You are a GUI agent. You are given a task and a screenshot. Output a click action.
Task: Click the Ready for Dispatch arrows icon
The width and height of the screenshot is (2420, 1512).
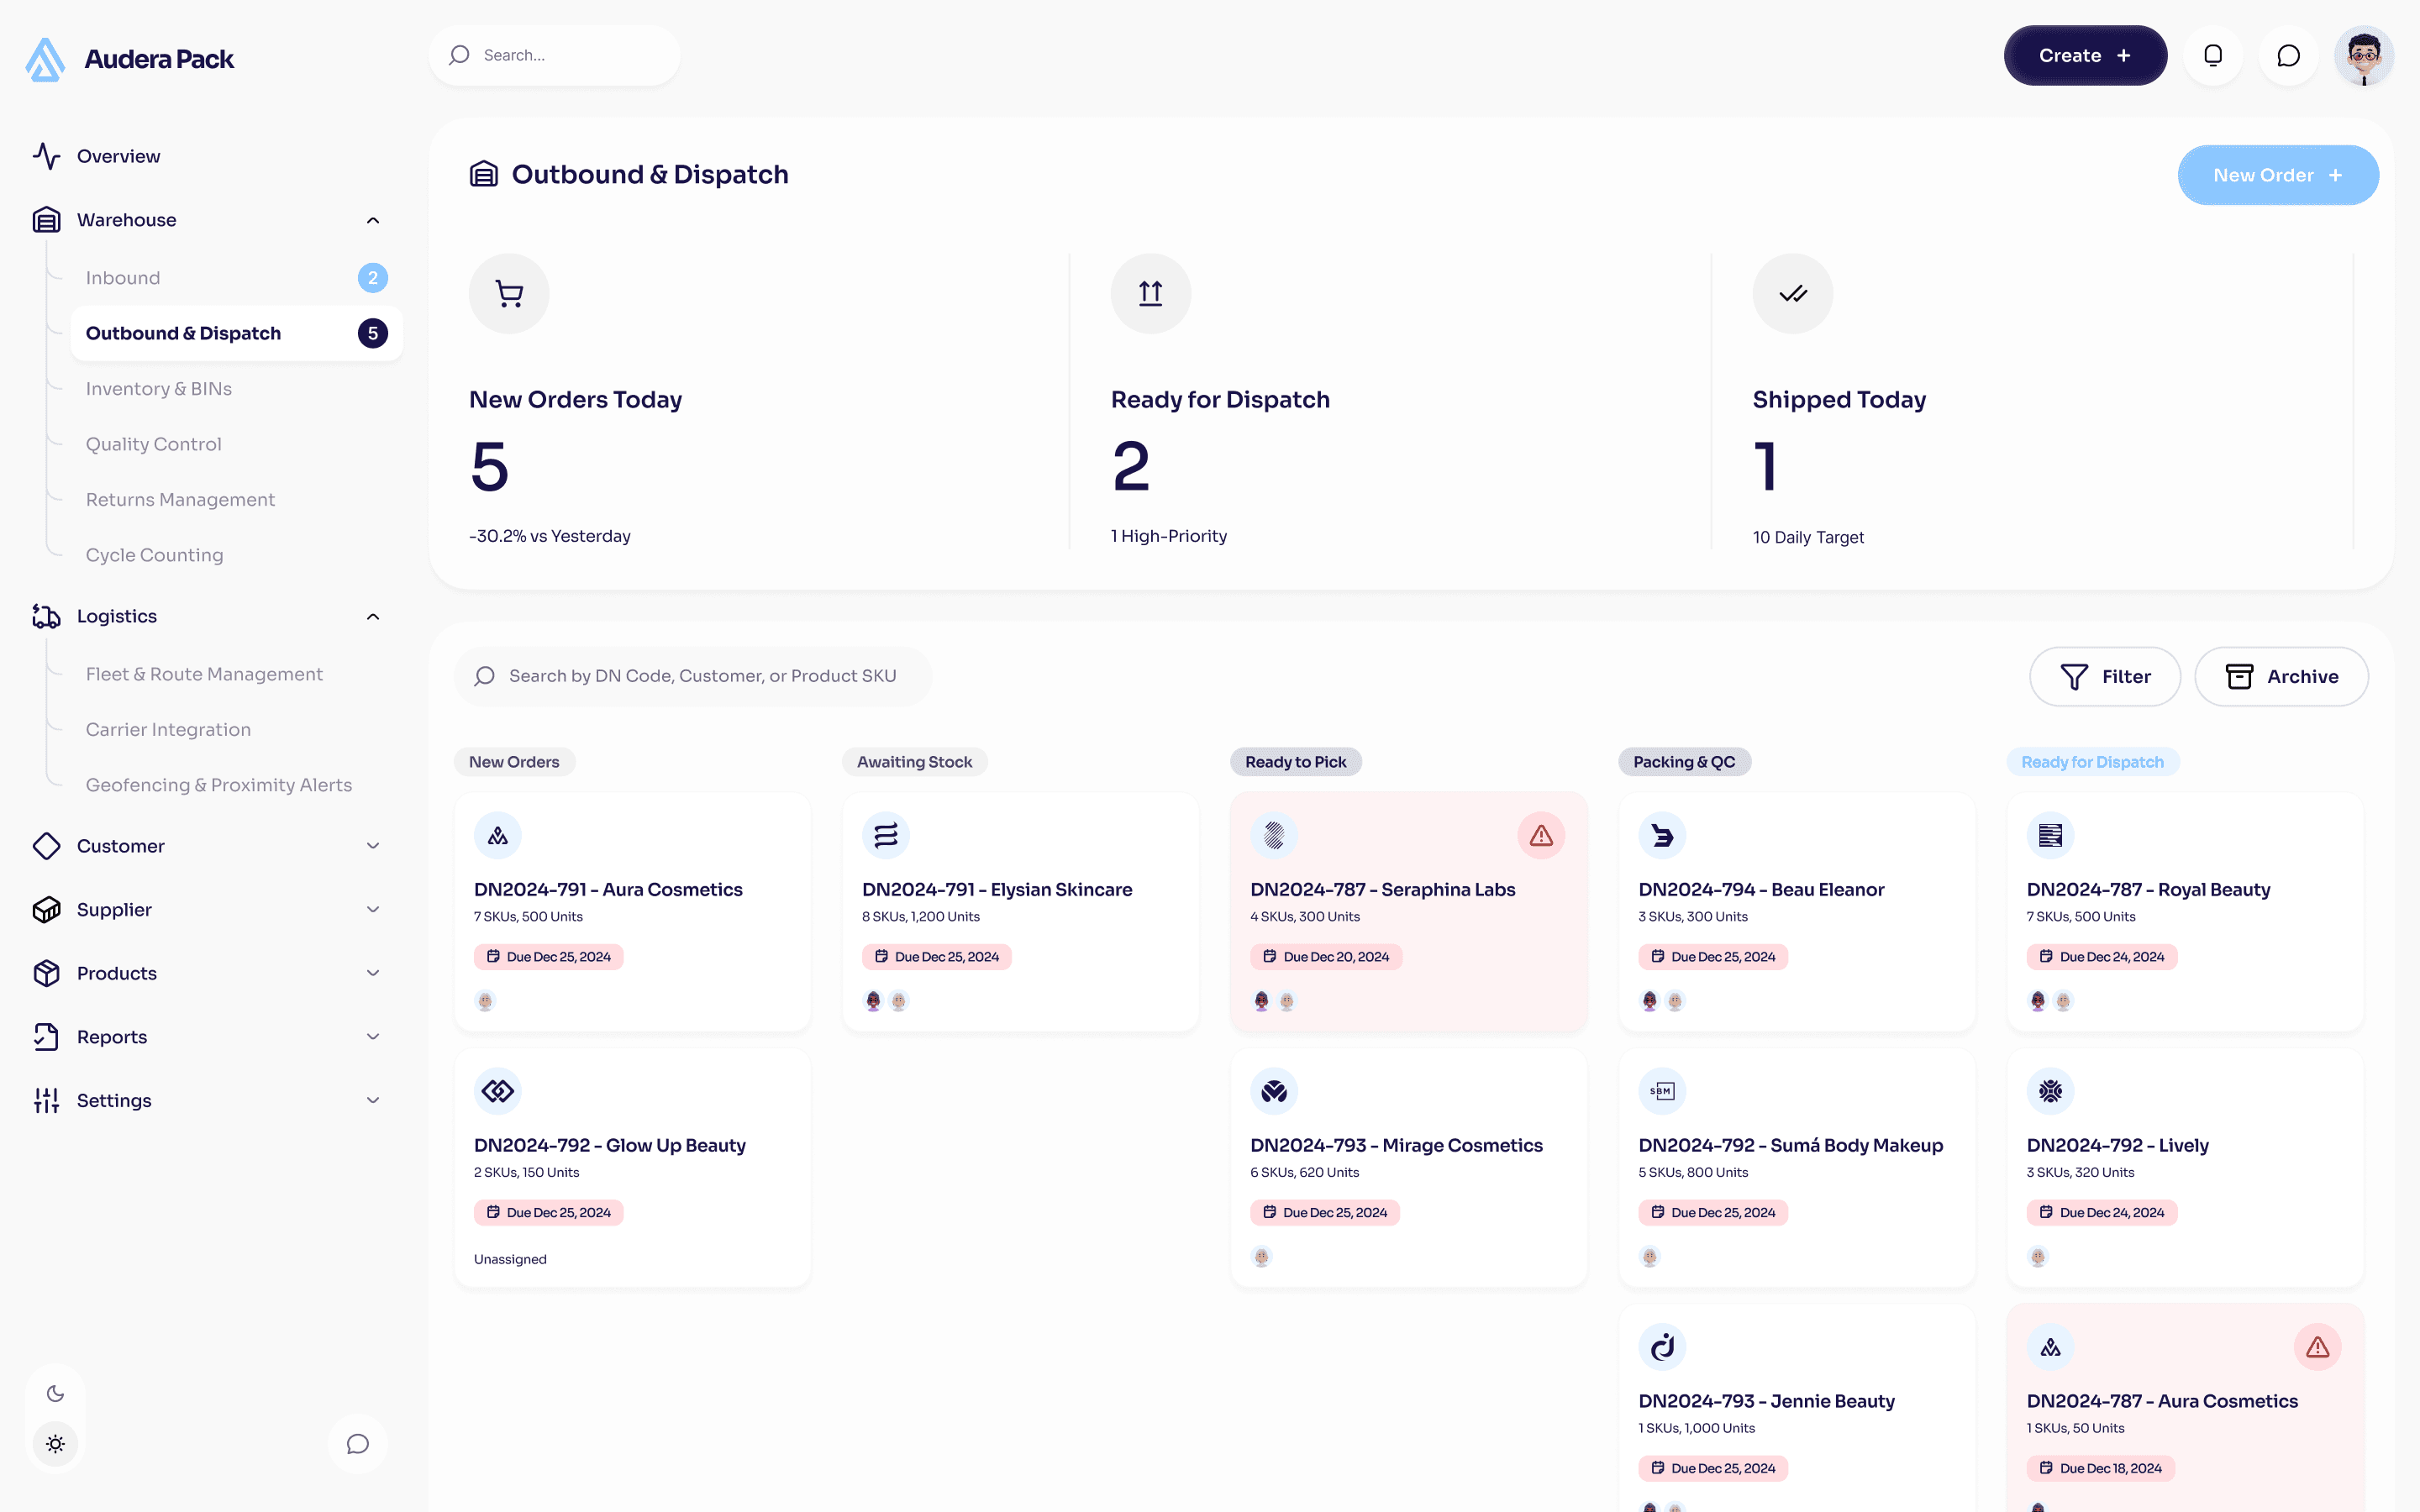(1151, 293)
